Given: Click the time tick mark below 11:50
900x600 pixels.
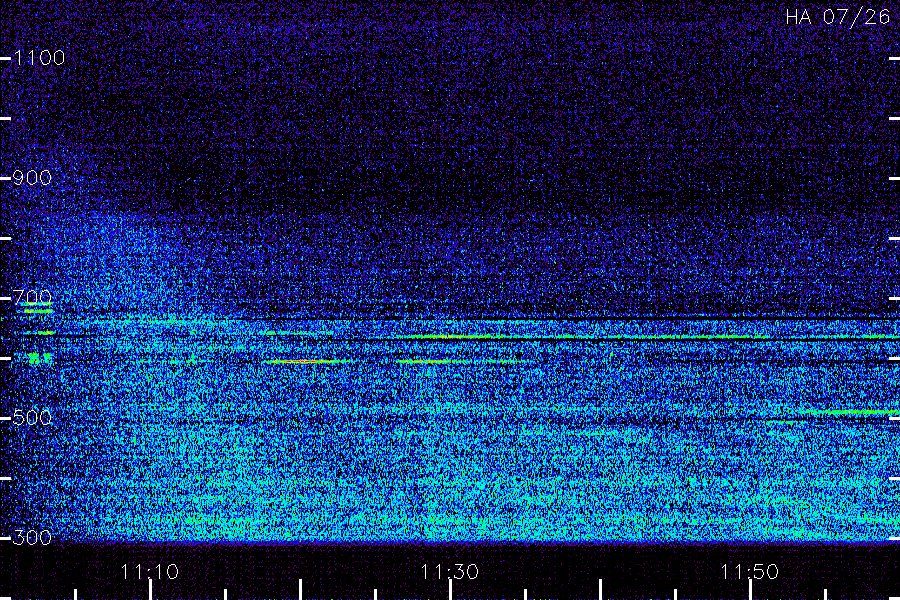Looking at the screenshot, I should pos(750,590).
